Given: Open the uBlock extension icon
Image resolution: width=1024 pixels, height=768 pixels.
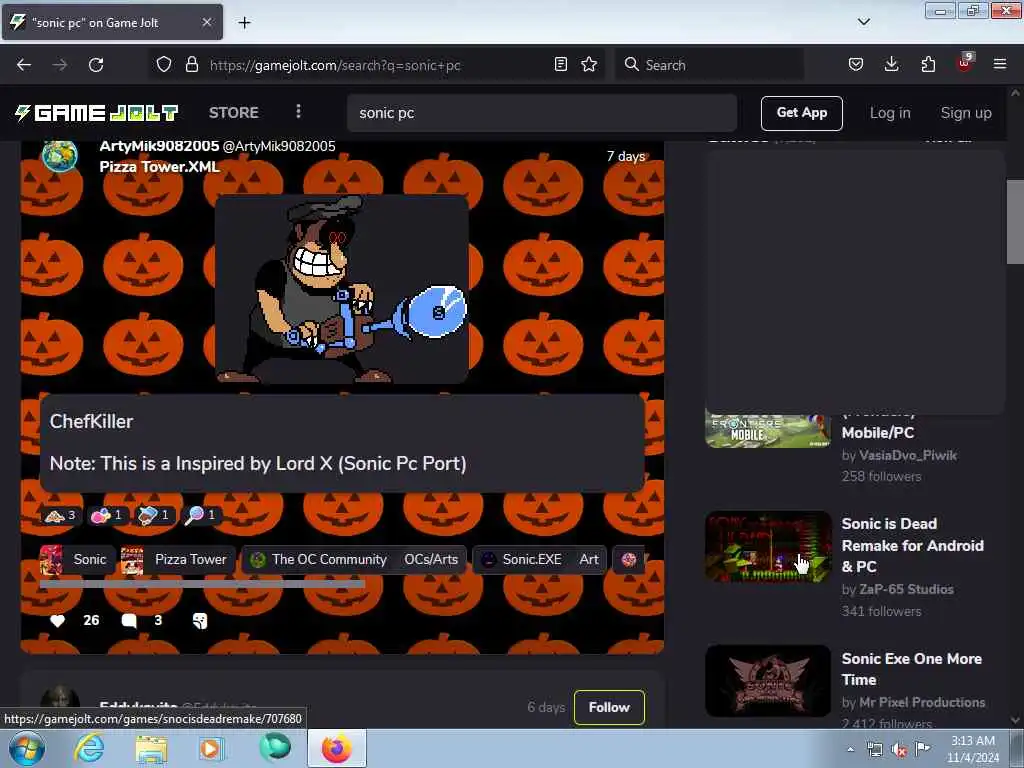Looking at the screenshot, I should [964, 63].
